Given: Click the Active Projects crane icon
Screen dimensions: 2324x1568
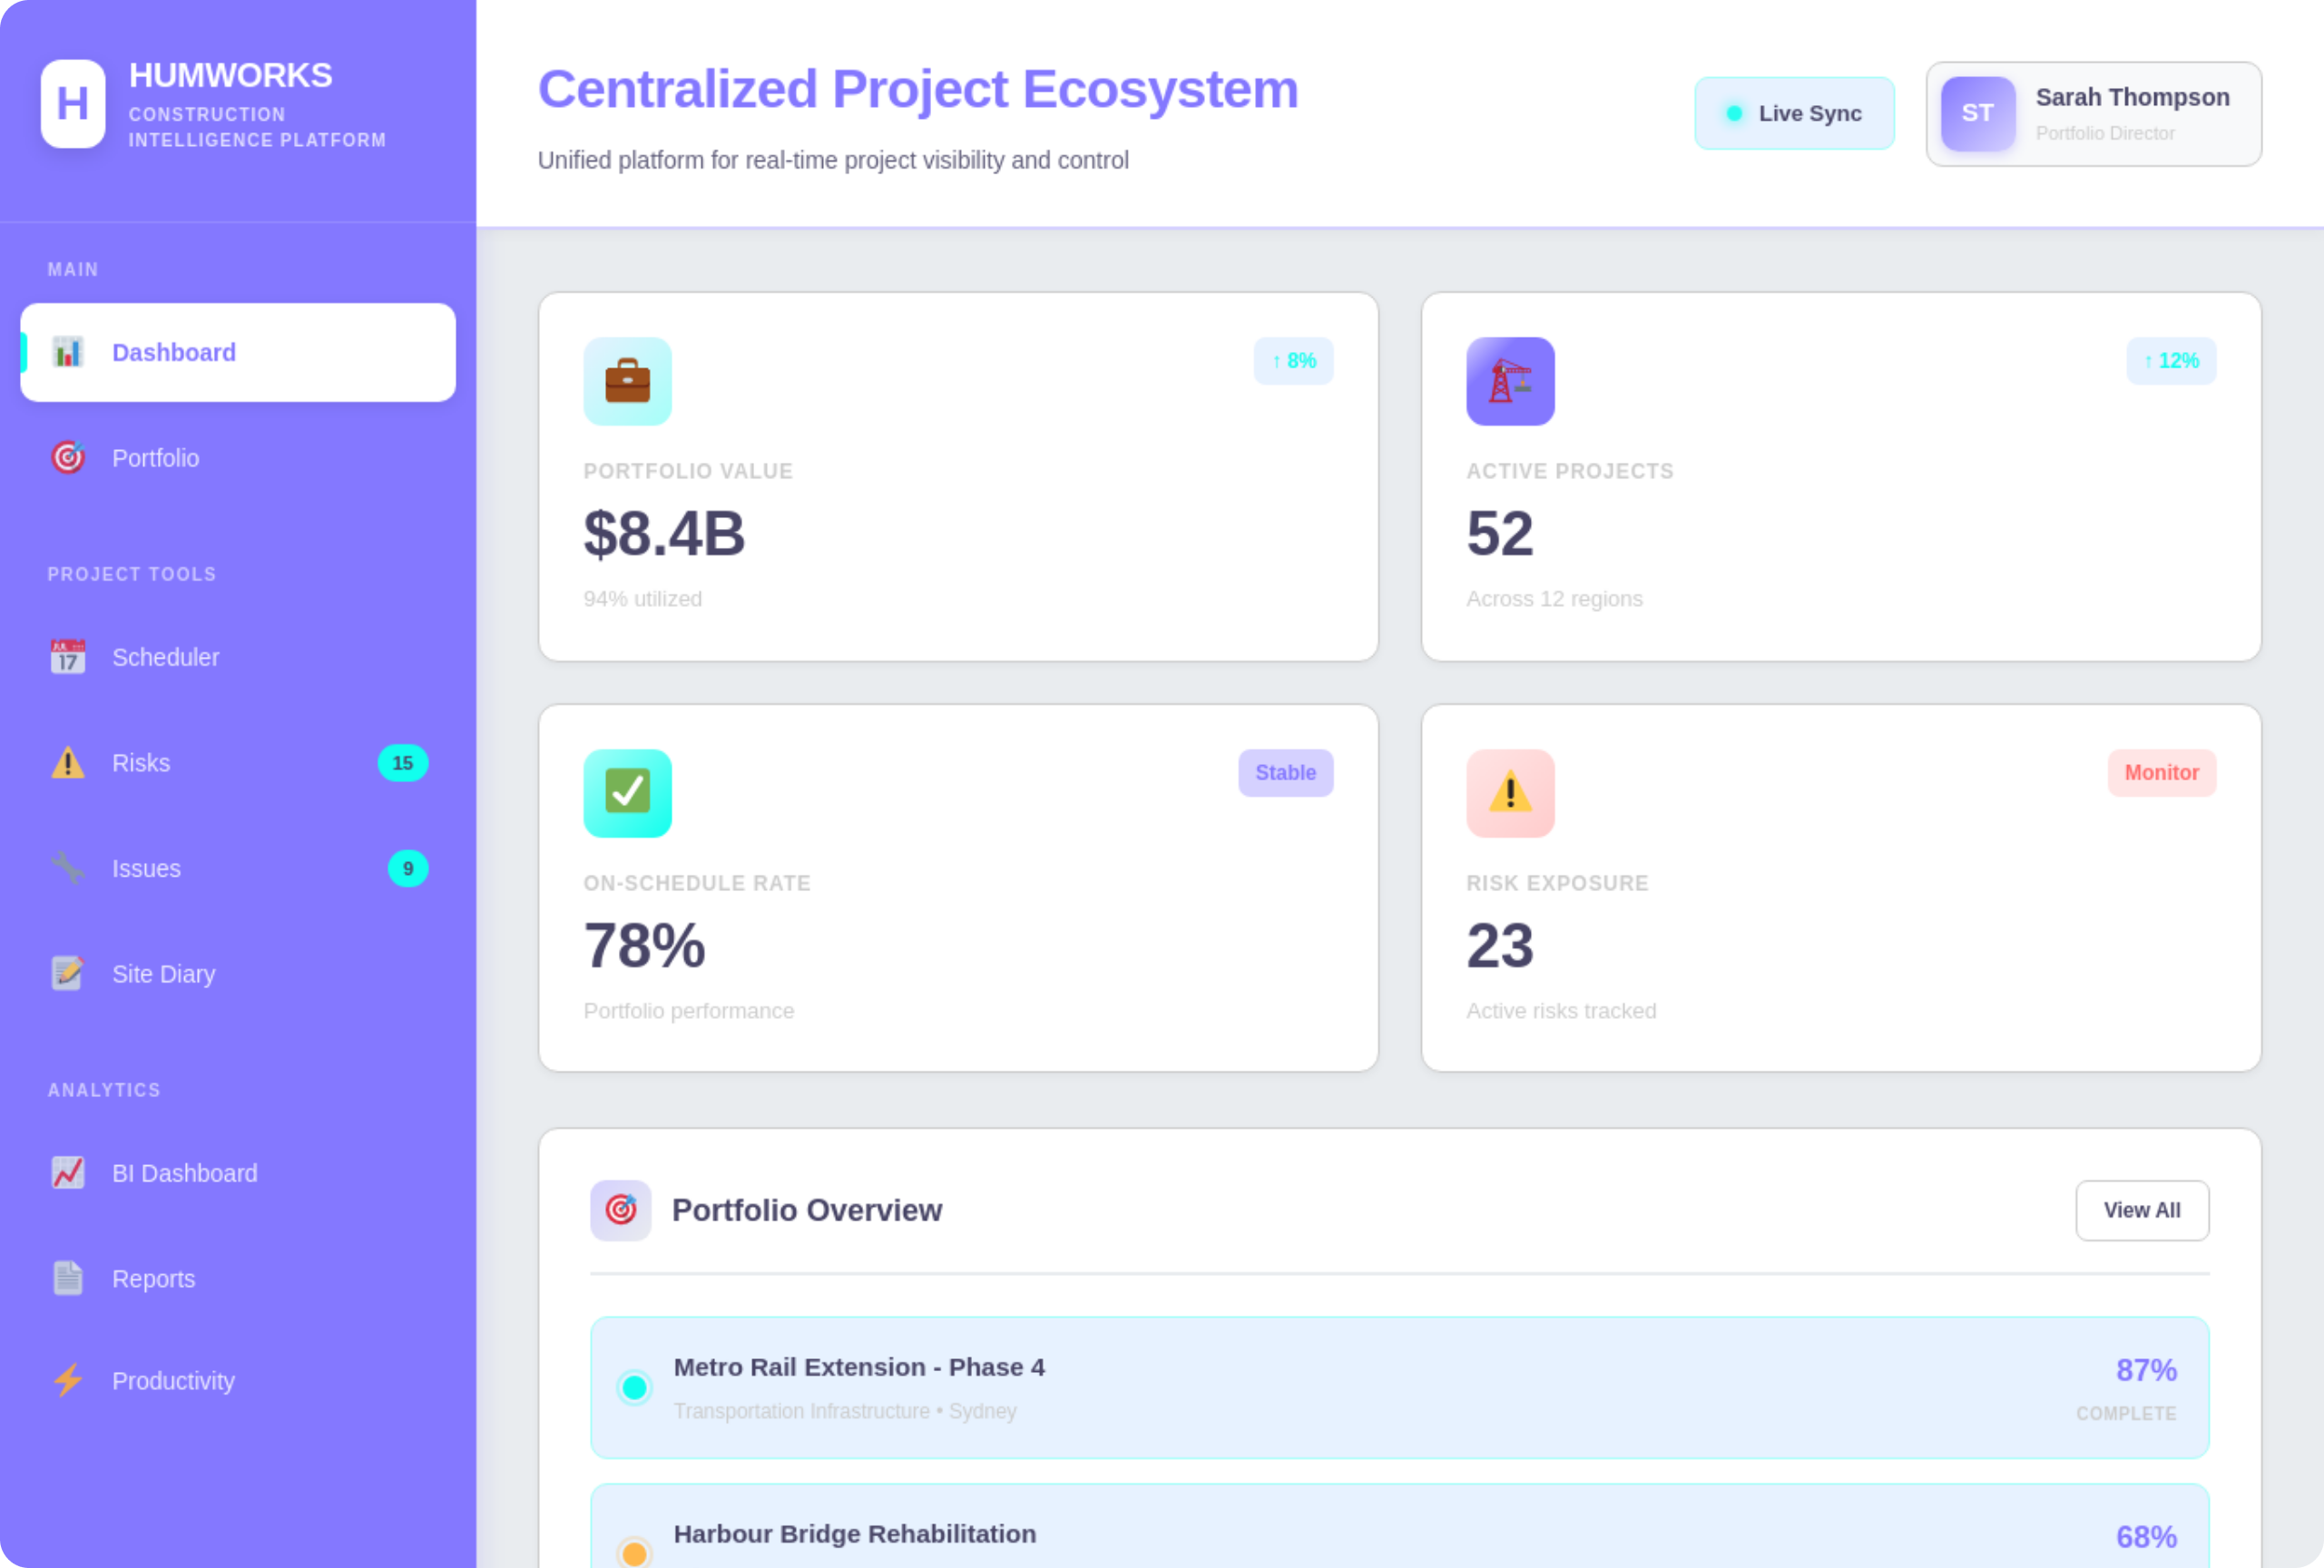Looking at the screenshot, I should [1509, 382].
